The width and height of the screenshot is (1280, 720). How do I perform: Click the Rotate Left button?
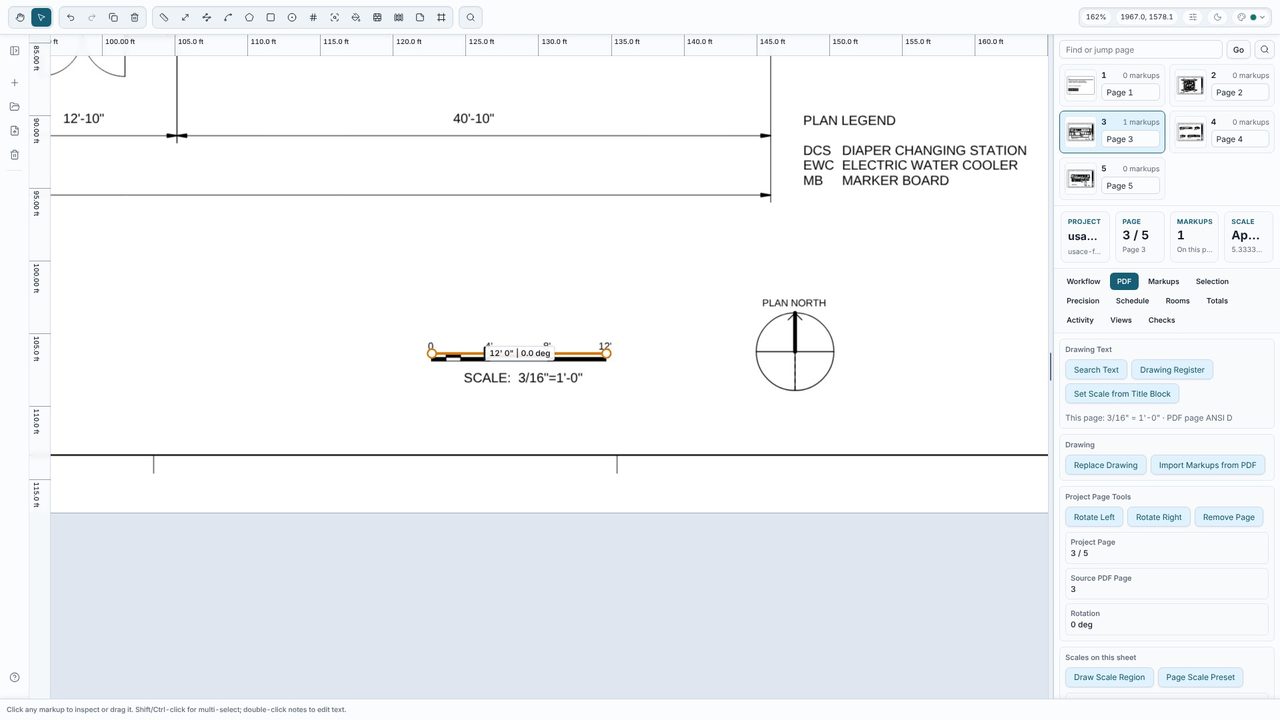tap(1094, 517)
